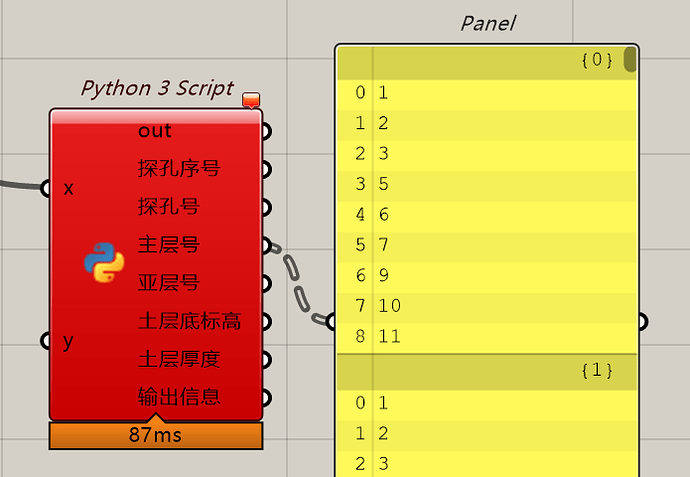The height and width of the screenshot is (477, 690).
Task: Click the Python logo icon on the script component
Action: [x=104, y=263]
